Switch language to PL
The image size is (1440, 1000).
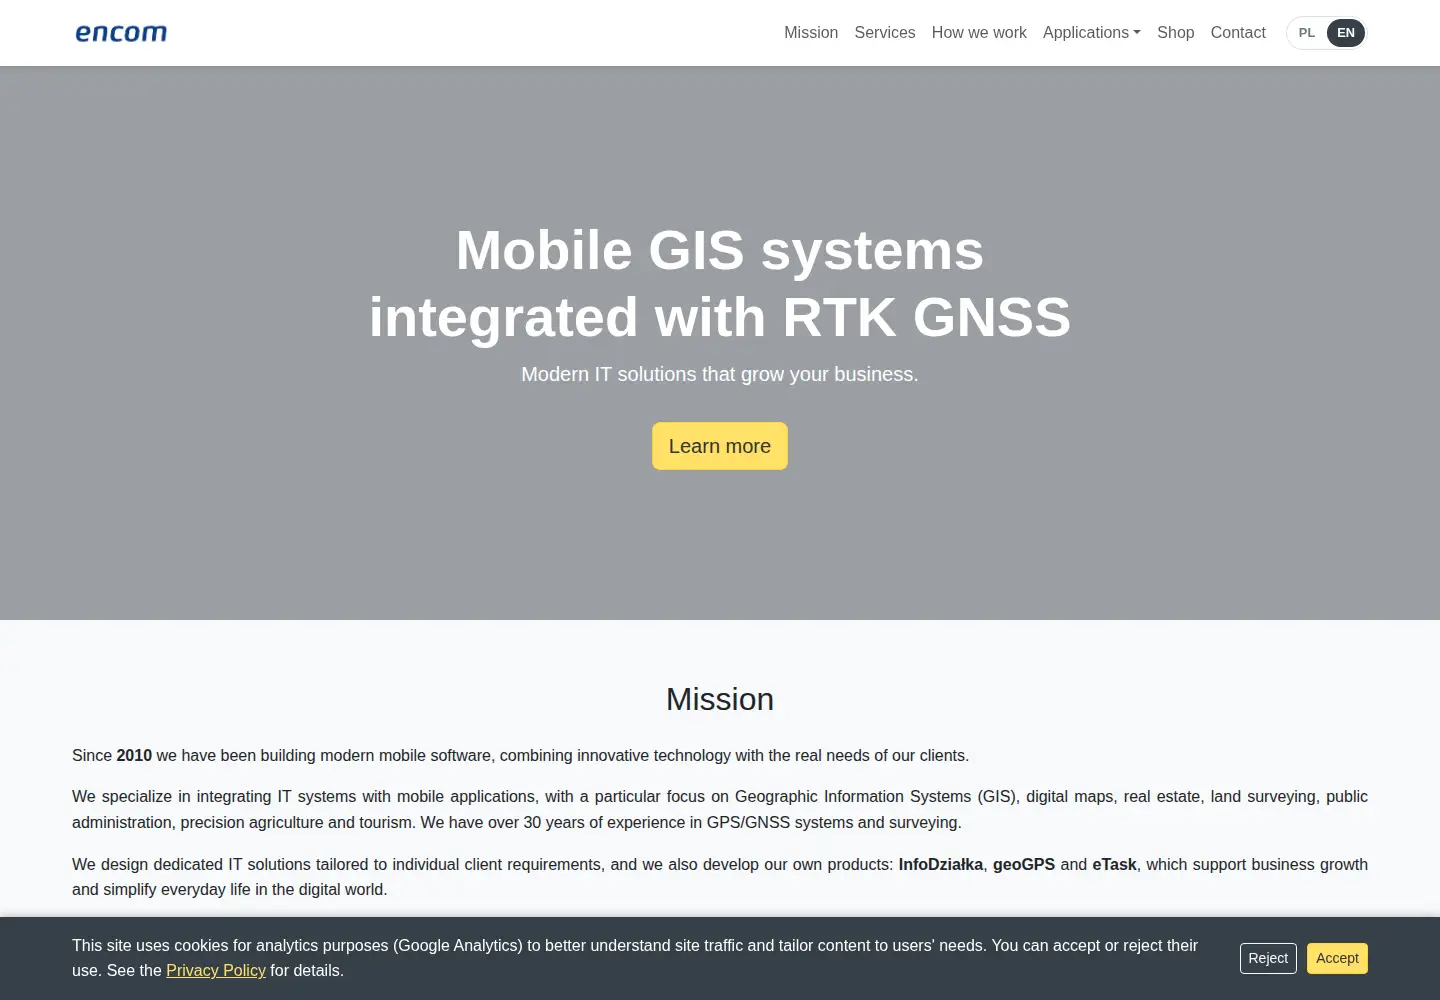[1307, 33]
